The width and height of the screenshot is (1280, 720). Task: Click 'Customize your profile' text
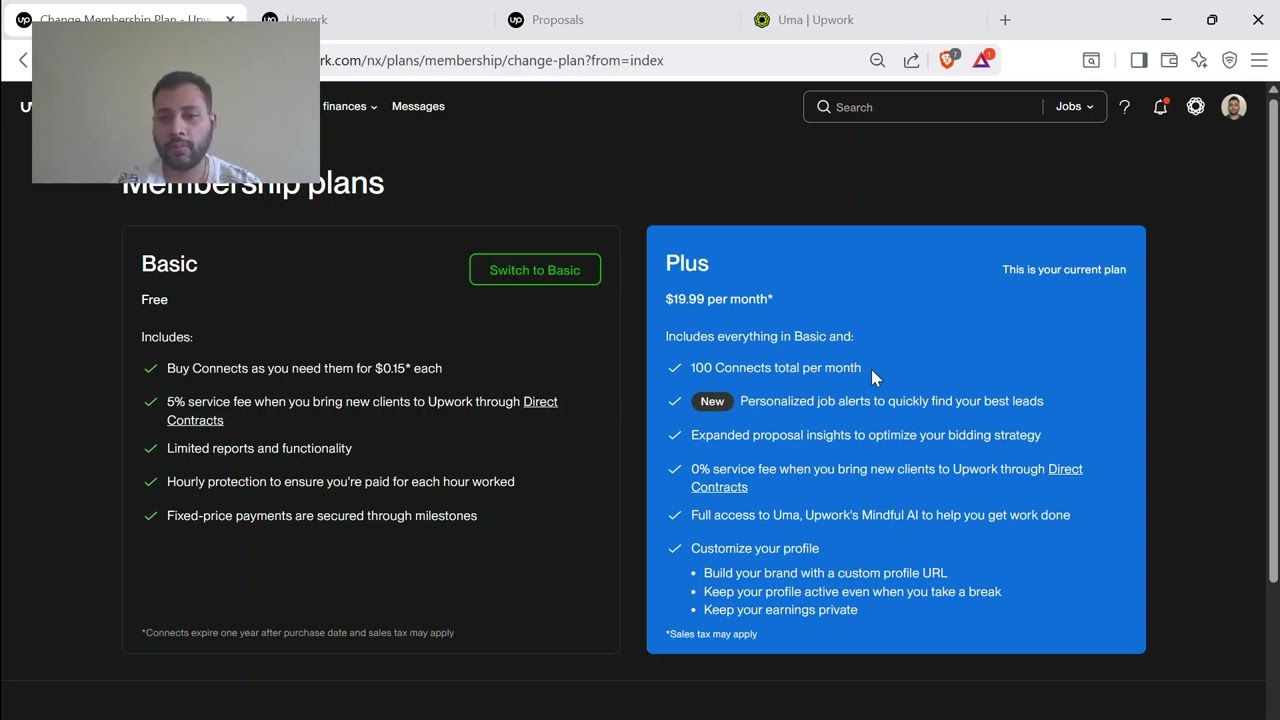point(755,548)
